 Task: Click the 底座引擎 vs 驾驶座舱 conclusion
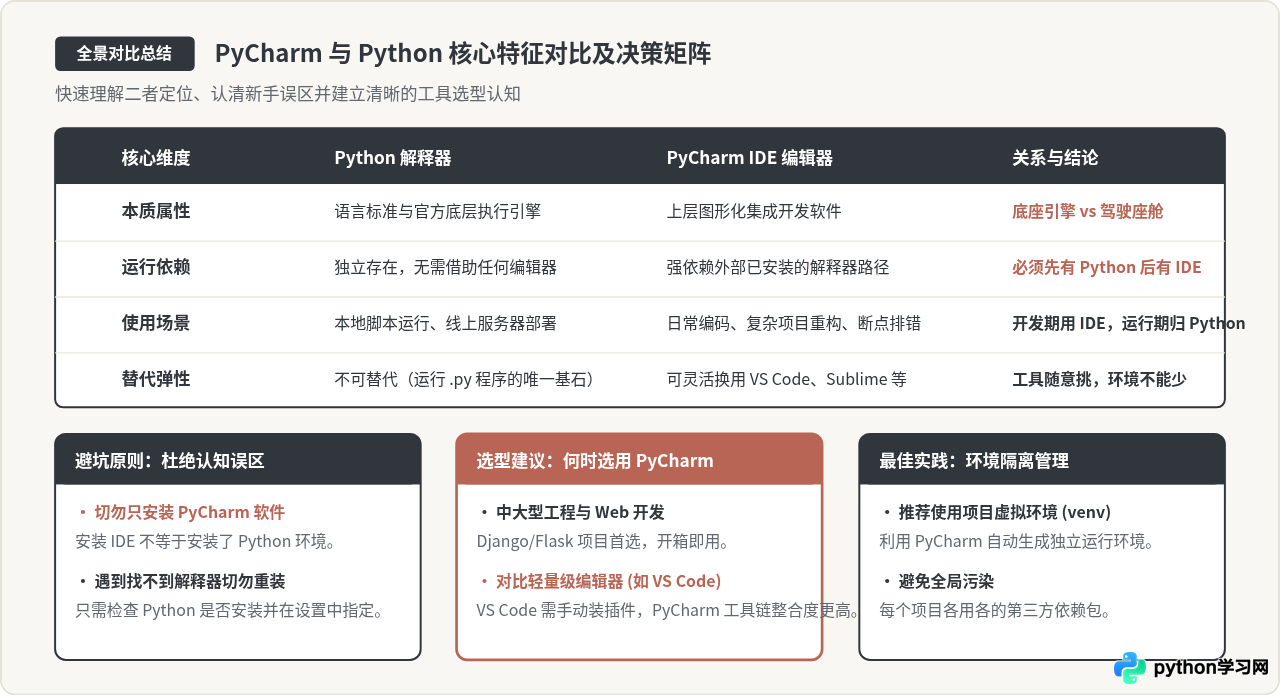1088,212
